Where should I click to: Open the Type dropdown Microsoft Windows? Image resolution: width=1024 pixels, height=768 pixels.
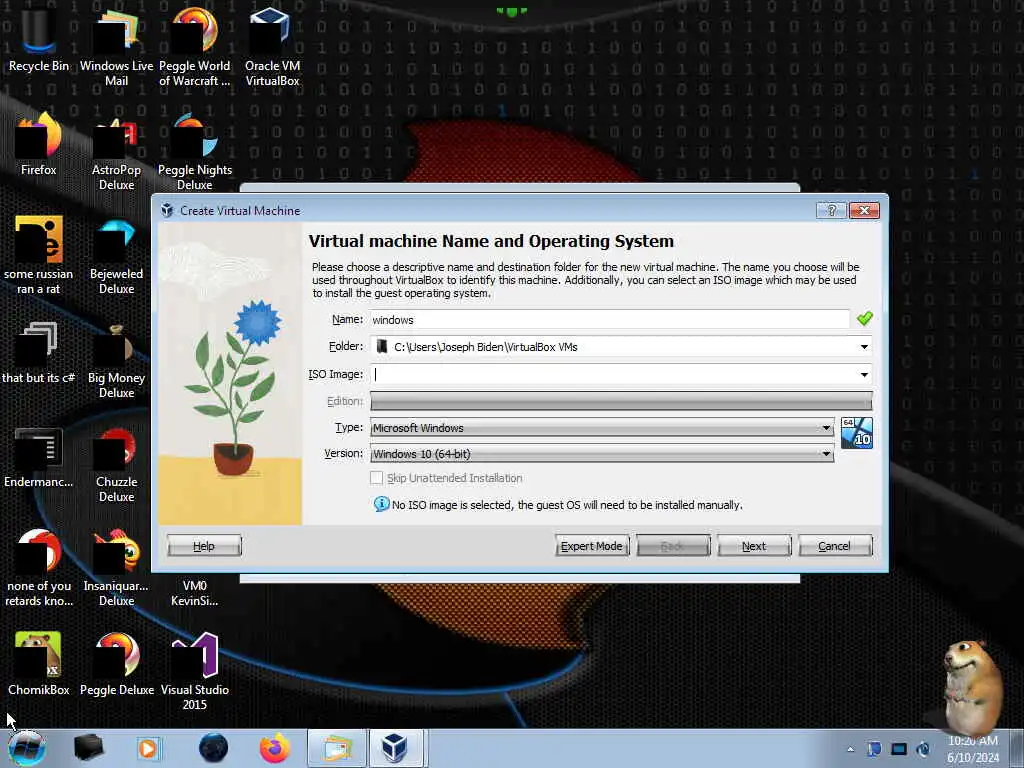click(x=601, y=428)
